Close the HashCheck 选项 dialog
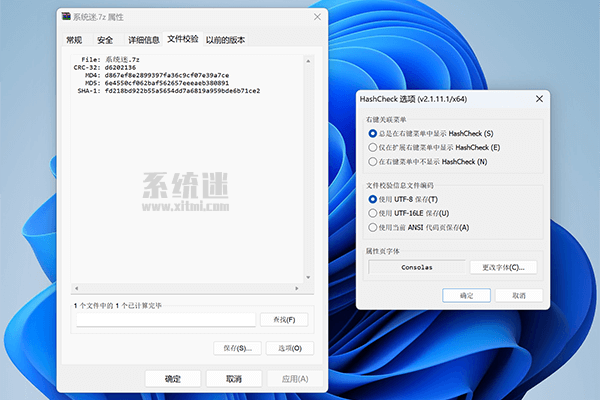 pos(539,99)
